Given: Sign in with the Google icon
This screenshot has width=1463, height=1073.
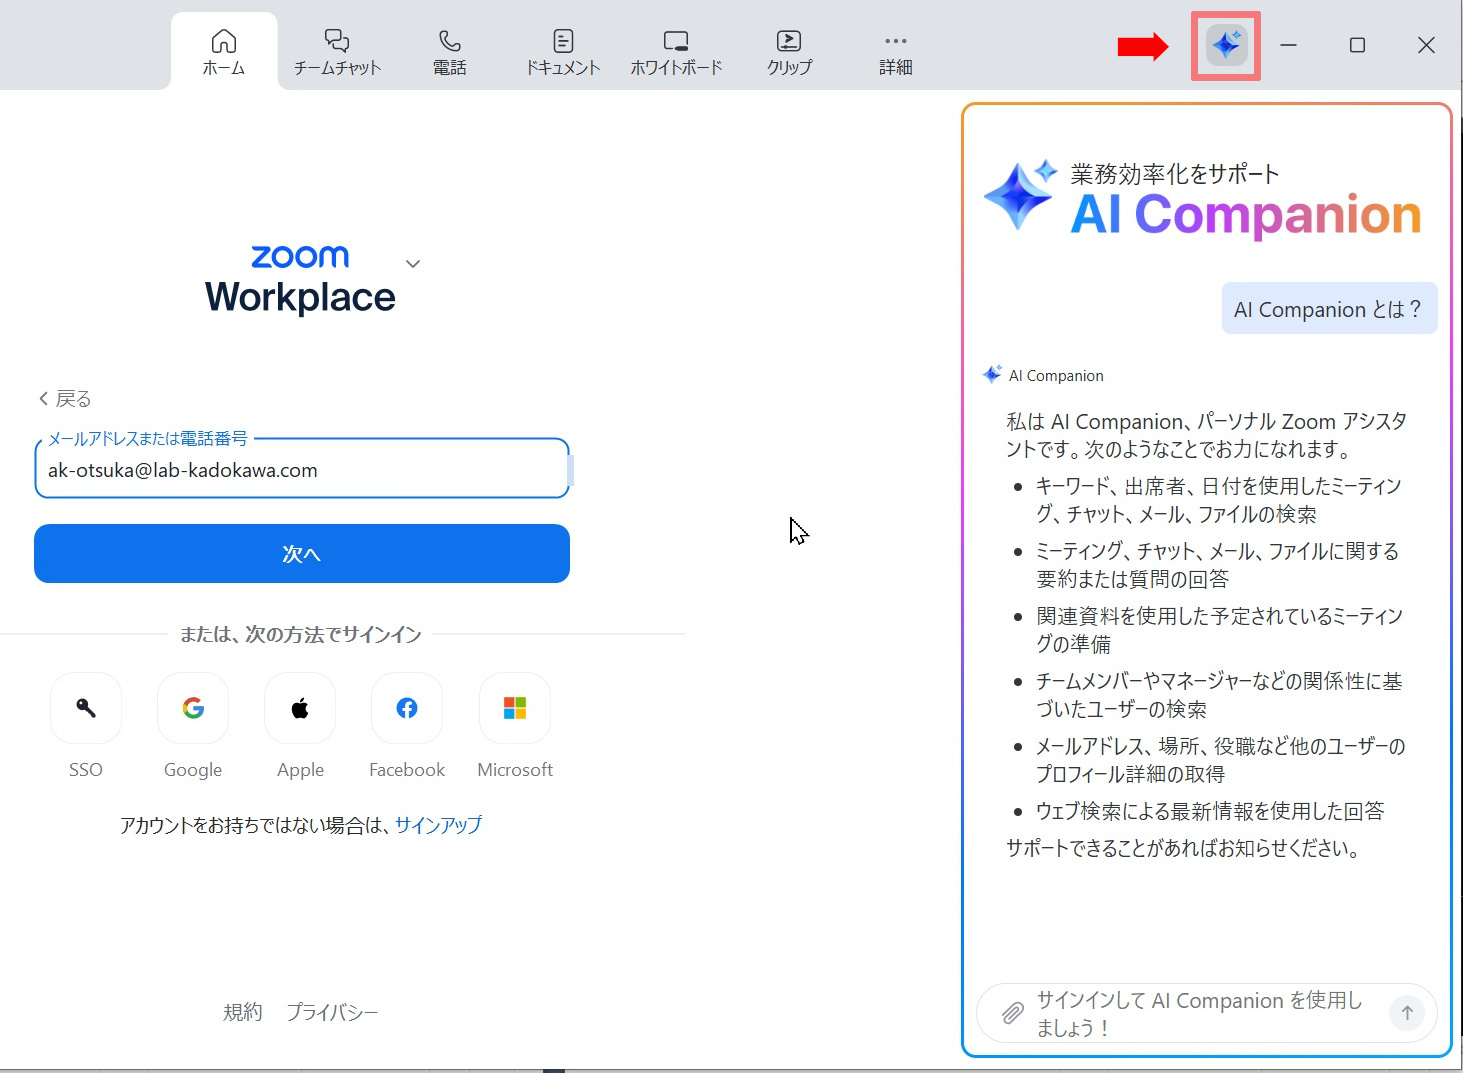Looking at the screenshot, I should [193, 708].
